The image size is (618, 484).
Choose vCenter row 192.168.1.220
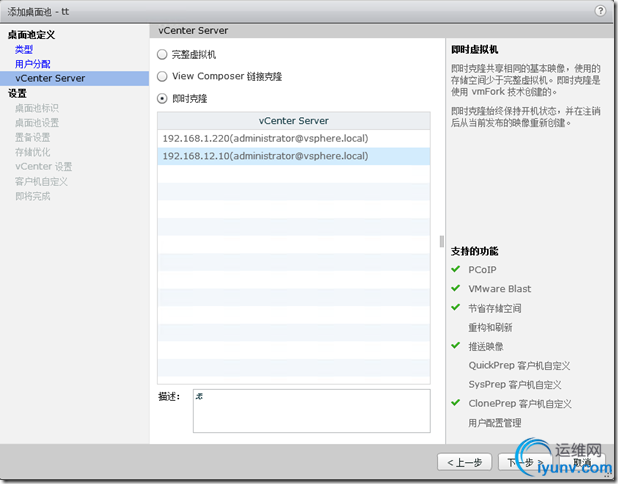point(294,139)
